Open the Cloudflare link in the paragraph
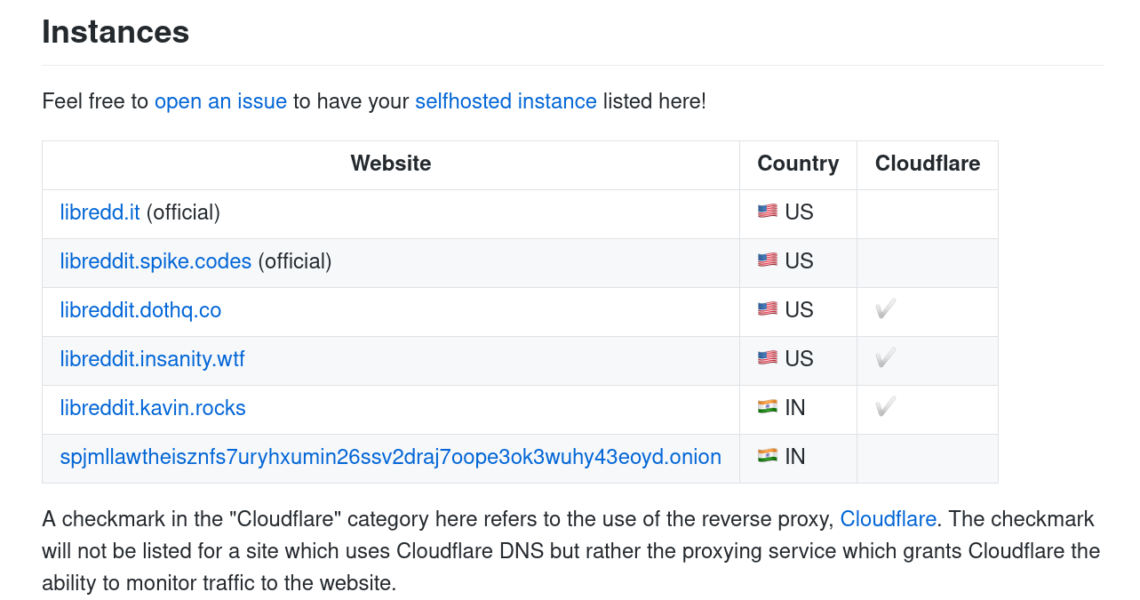 point(888,519)
